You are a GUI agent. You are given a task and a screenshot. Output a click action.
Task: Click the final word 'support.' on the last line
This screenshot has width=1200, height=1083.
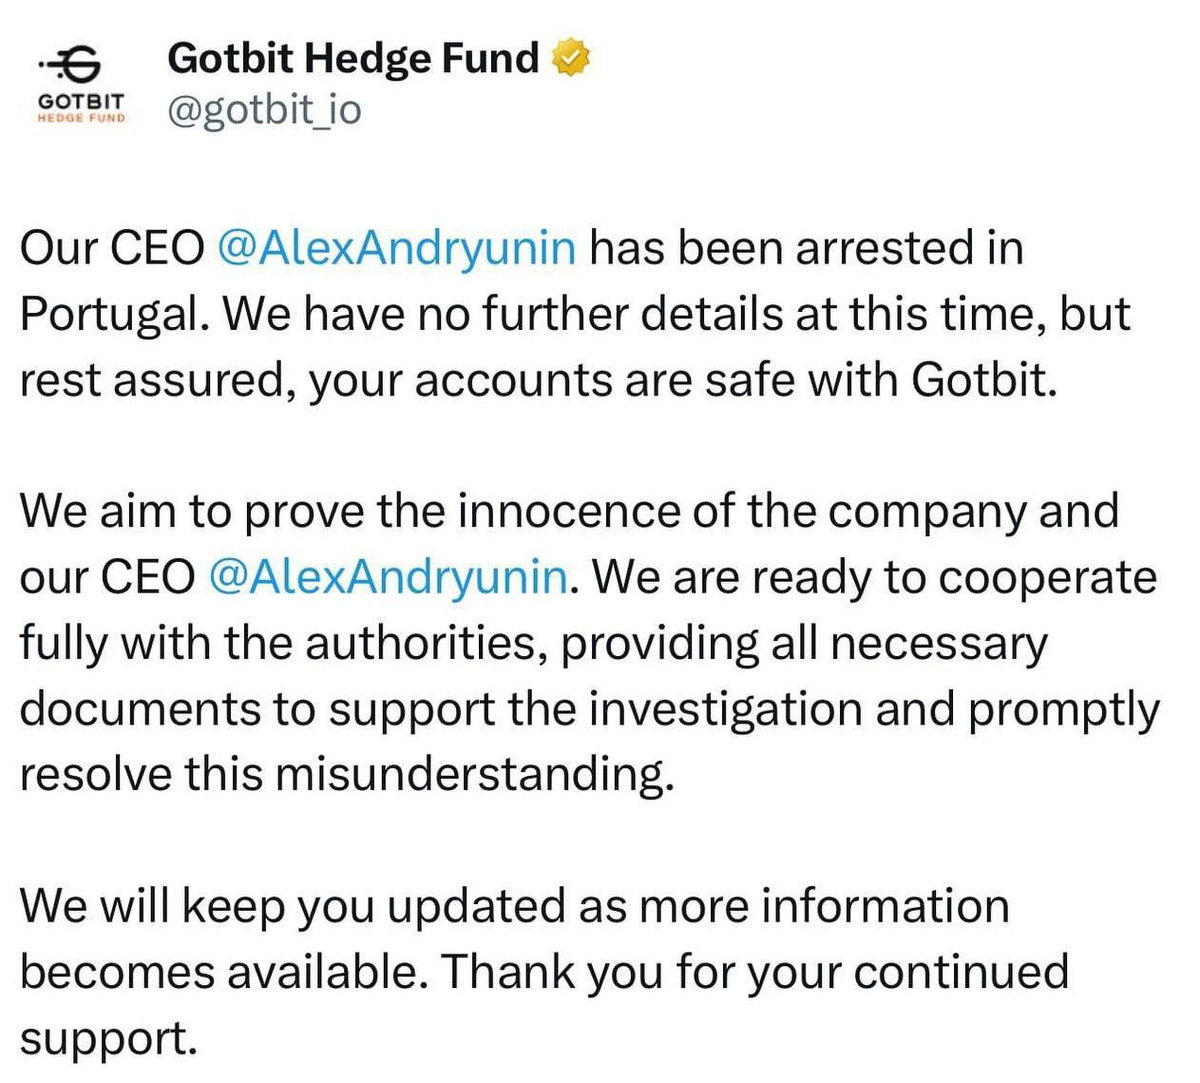(x=107, y=1037)
